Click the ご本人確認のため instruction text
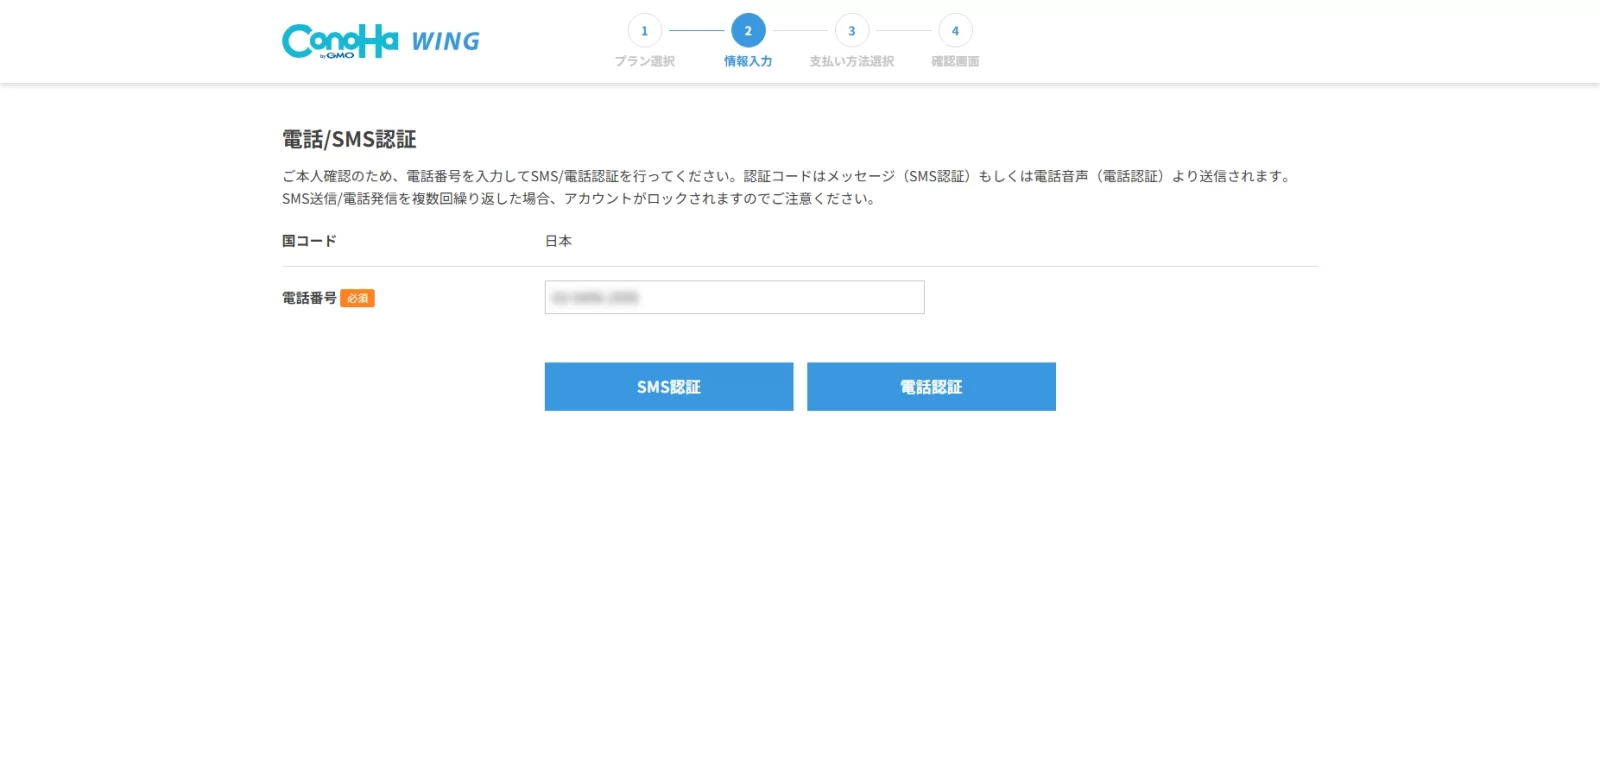Screen dimensions: 1600x769 (786, 176)
